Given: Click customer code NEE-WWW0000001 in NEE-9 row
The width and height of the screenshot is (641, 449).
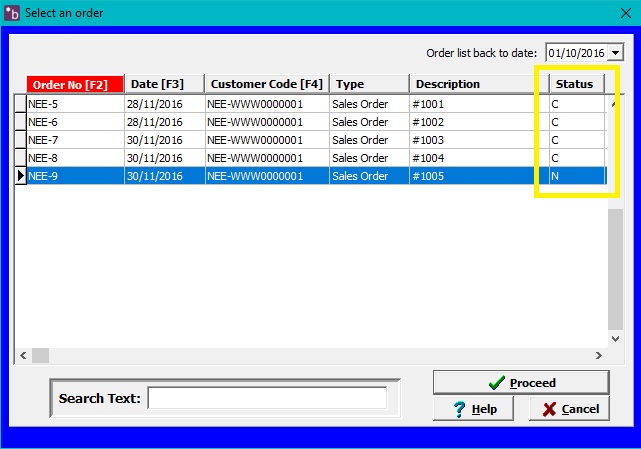Looking at the screenshot, I should tap(267, 176).
